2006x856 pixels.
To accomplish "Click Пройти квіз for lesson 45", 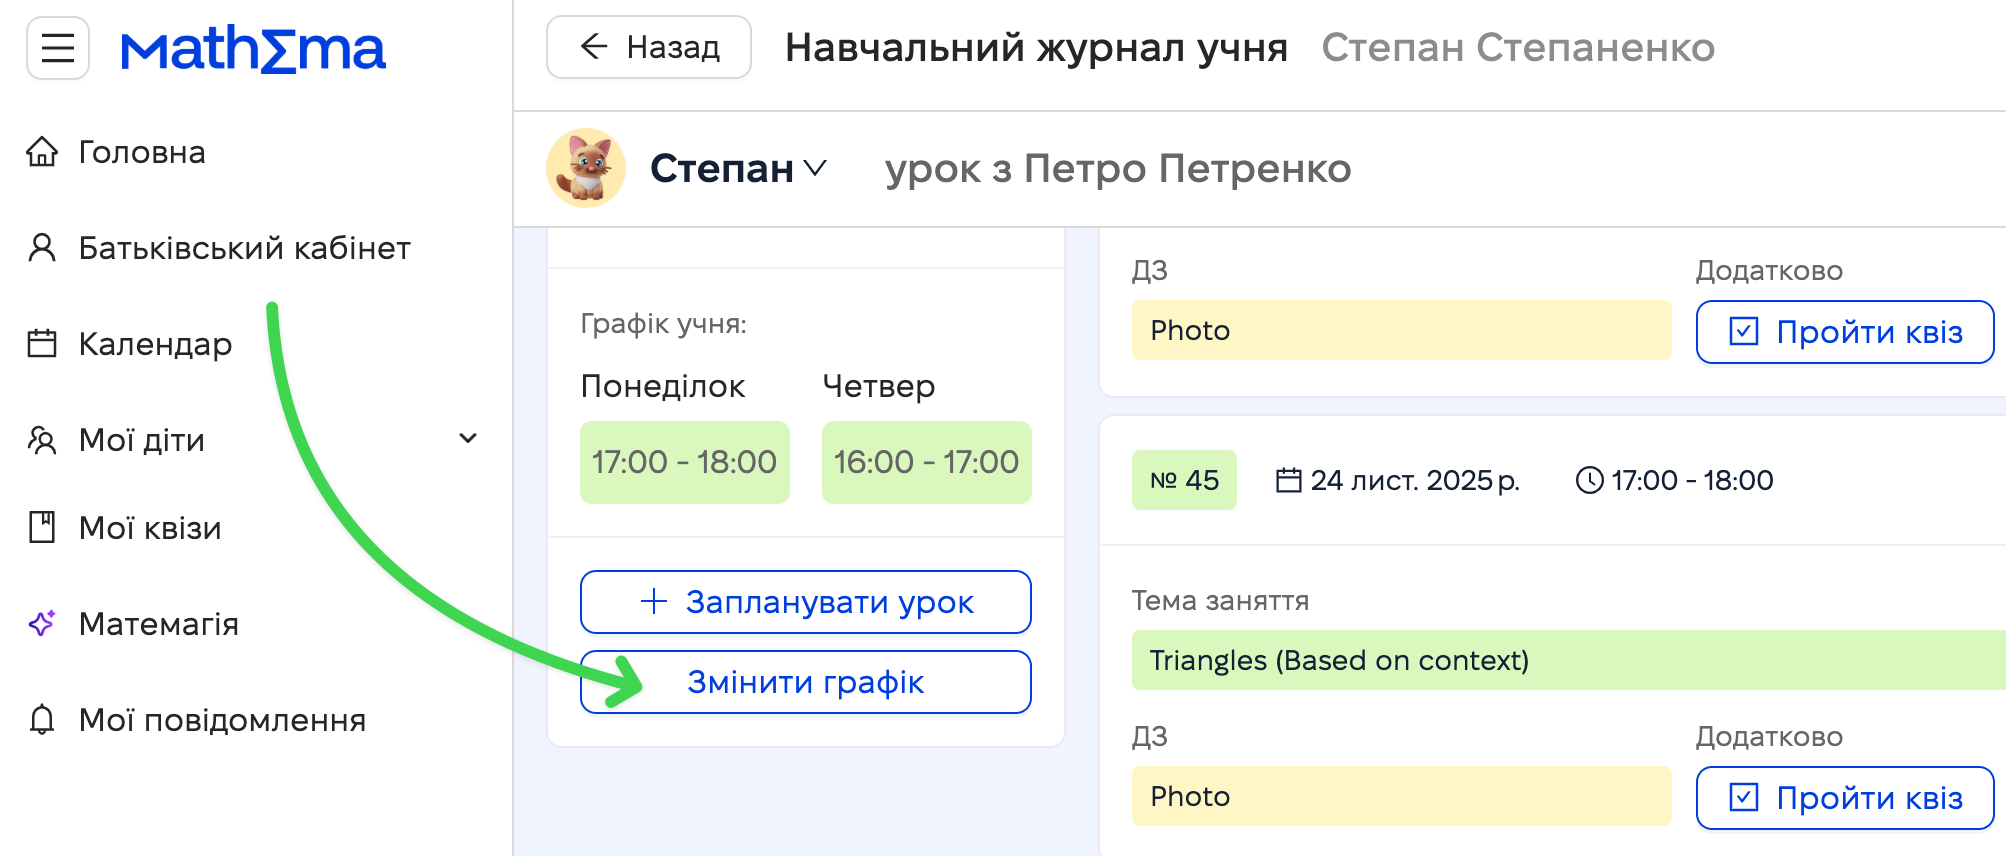I will click(x=1845, y=798).
